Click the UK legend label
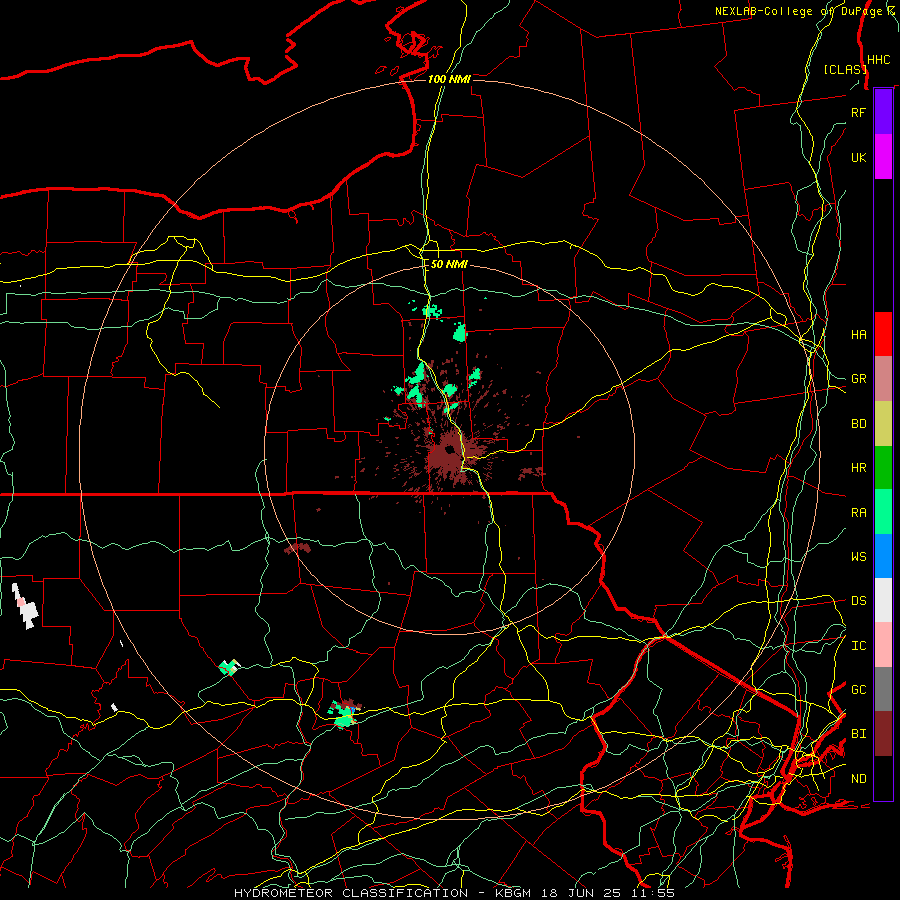This screenshot has width=900, height=900. (x=858, y=157)
